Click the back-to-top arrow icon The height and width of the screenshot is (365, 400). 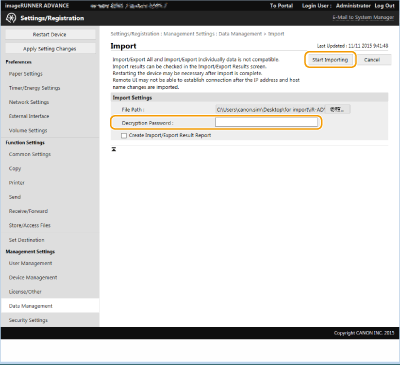click(114, 149)
